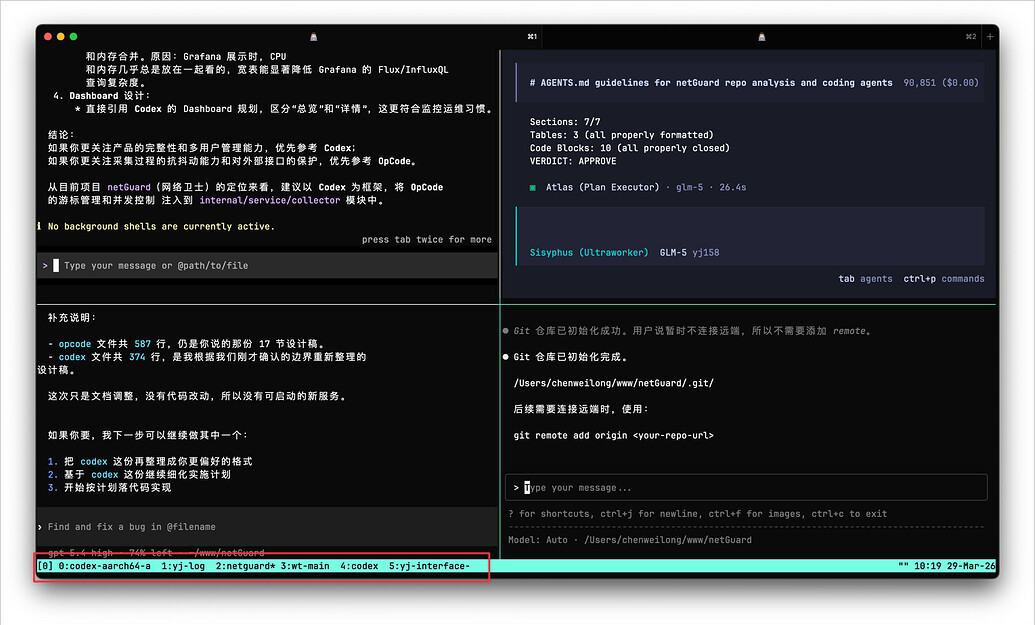Click 'Atlas (Plan Executor)' label
Viewport: 1035px width, 625px height.
(x=602, y=187)
